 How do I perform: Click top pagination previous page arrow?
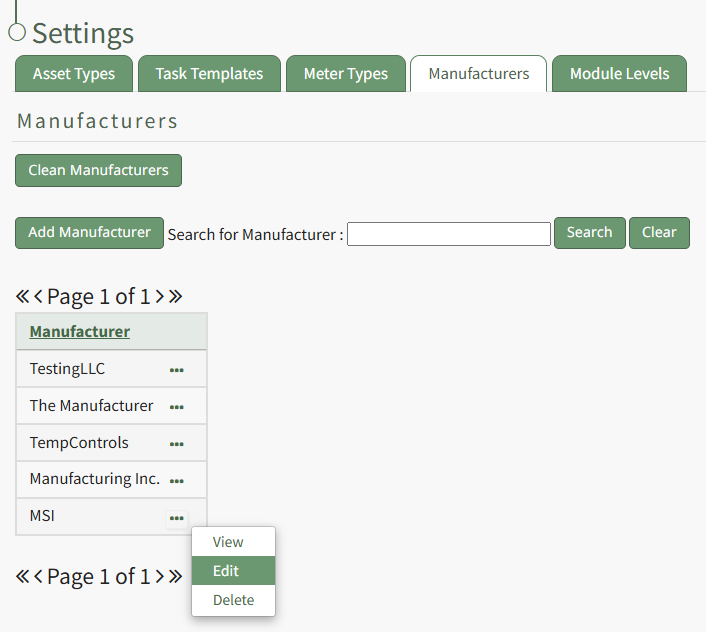coord(39,297)
